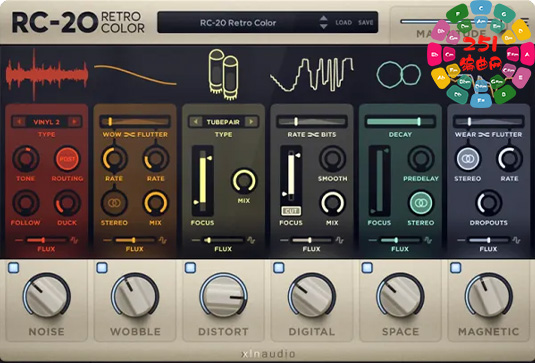The height and width of the screenshot is (363, 535).
Task: Click the large MAGNETIC amount knob
Action: pyautogui.click(x=489, y=296)
